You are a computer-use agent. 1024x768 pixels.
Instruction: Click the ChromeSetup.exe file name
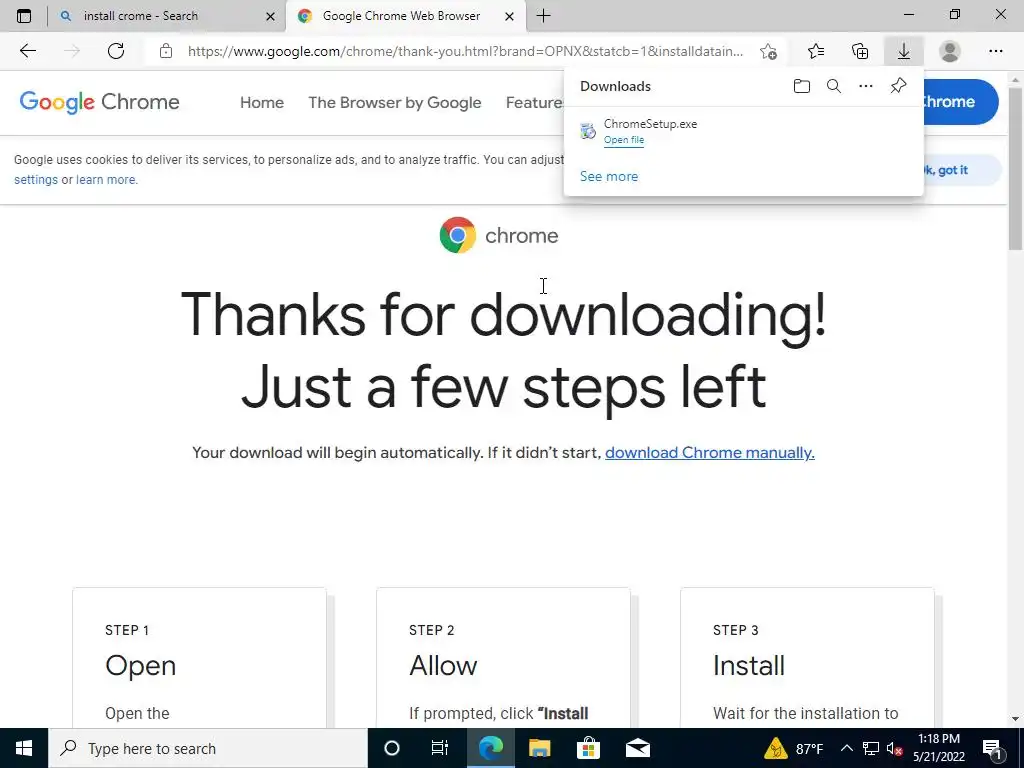pyautogui.click(x=650, y=123)
